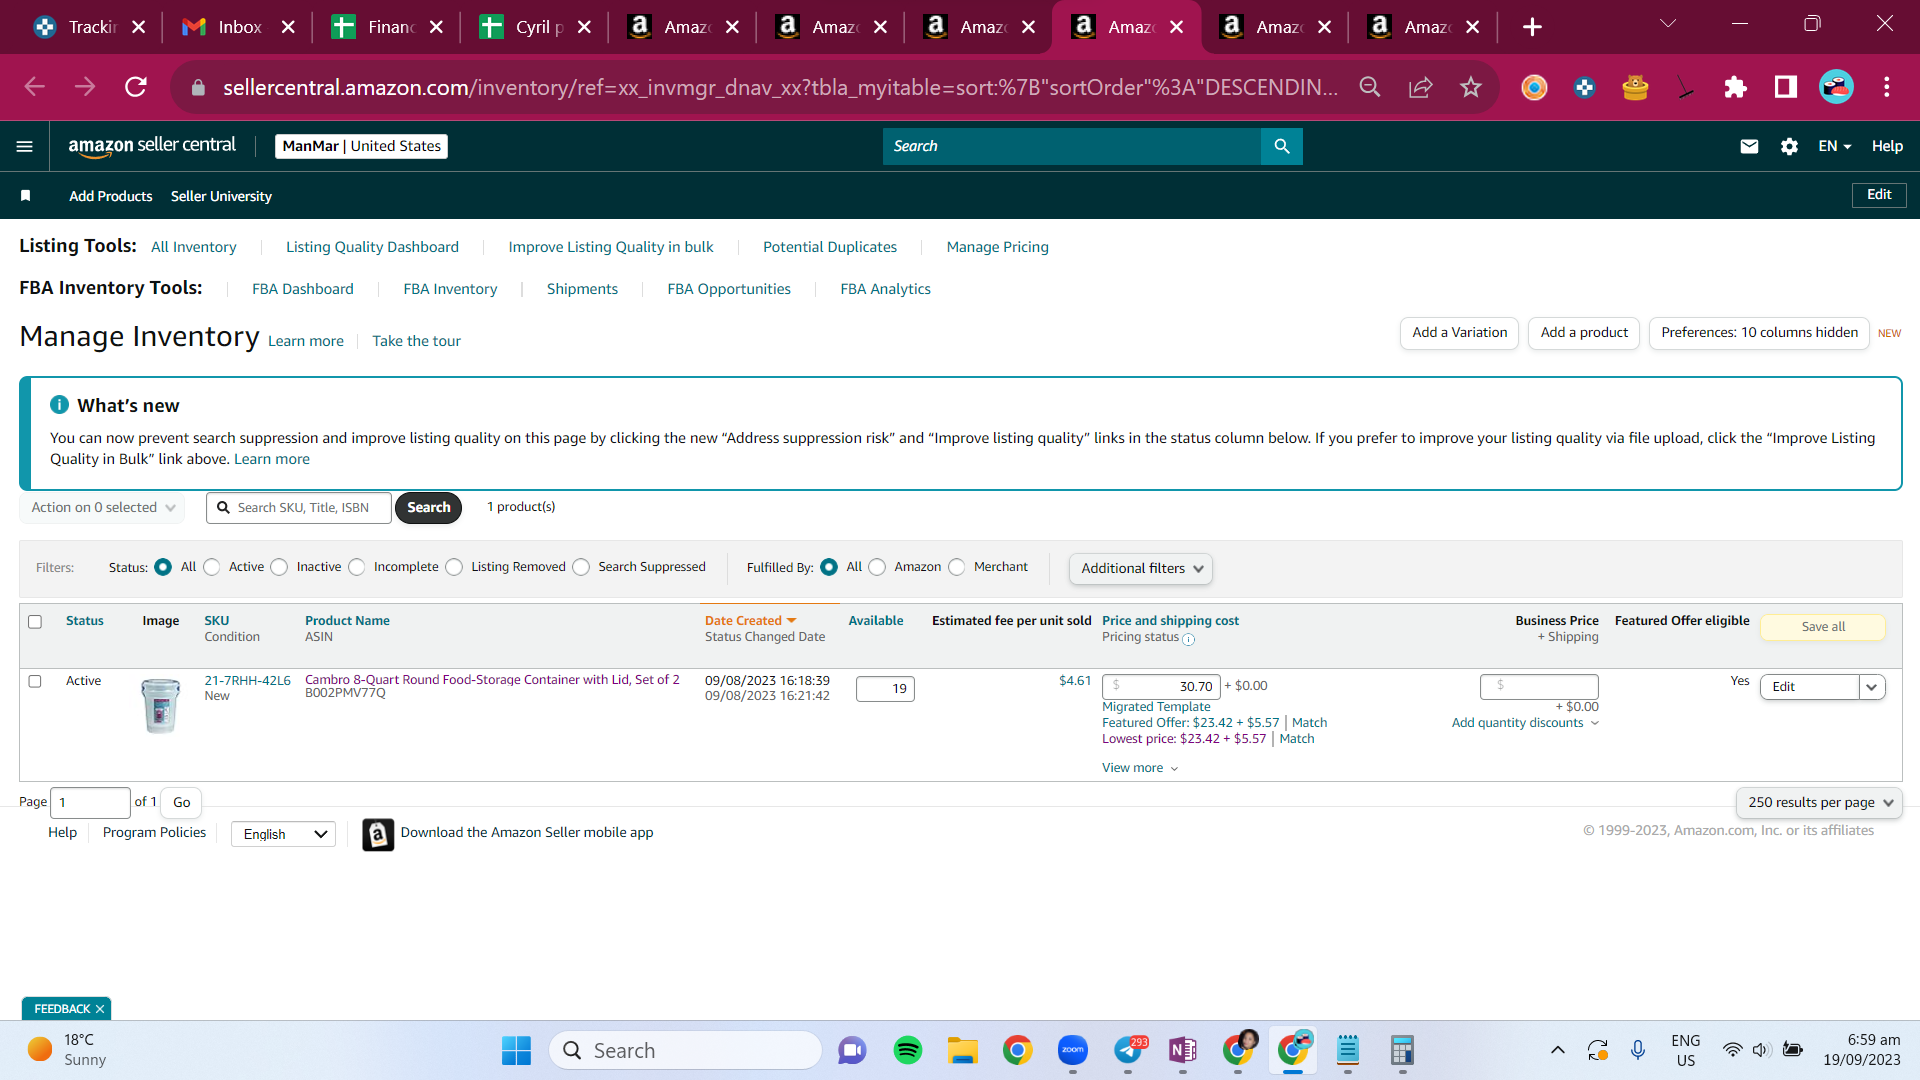Click the Search SKU, Title, ISBN field
The height and width of the screenshot is (1080, 1920).
point(299,508)
